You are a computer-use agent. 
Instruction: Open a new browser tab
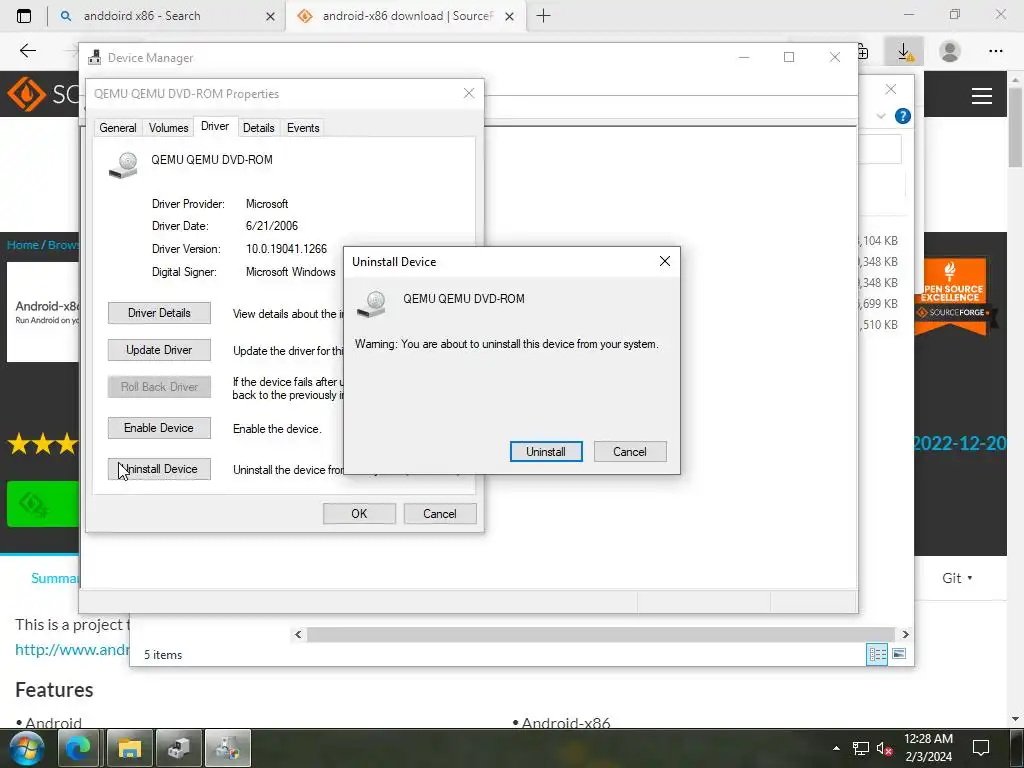543,16
